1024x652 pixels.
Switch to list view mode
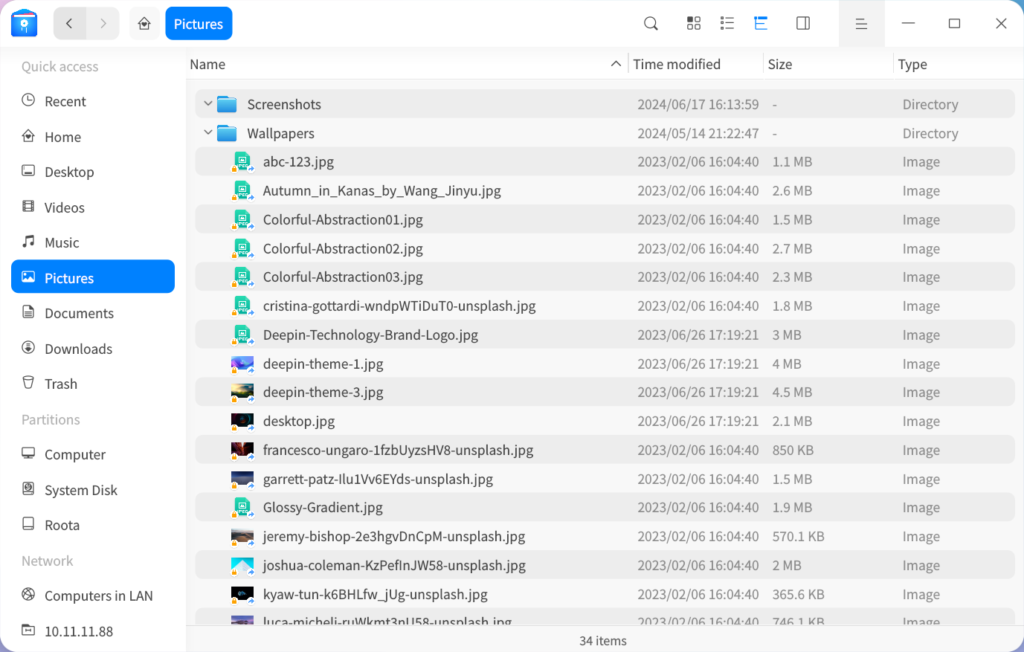pos(727,22)
